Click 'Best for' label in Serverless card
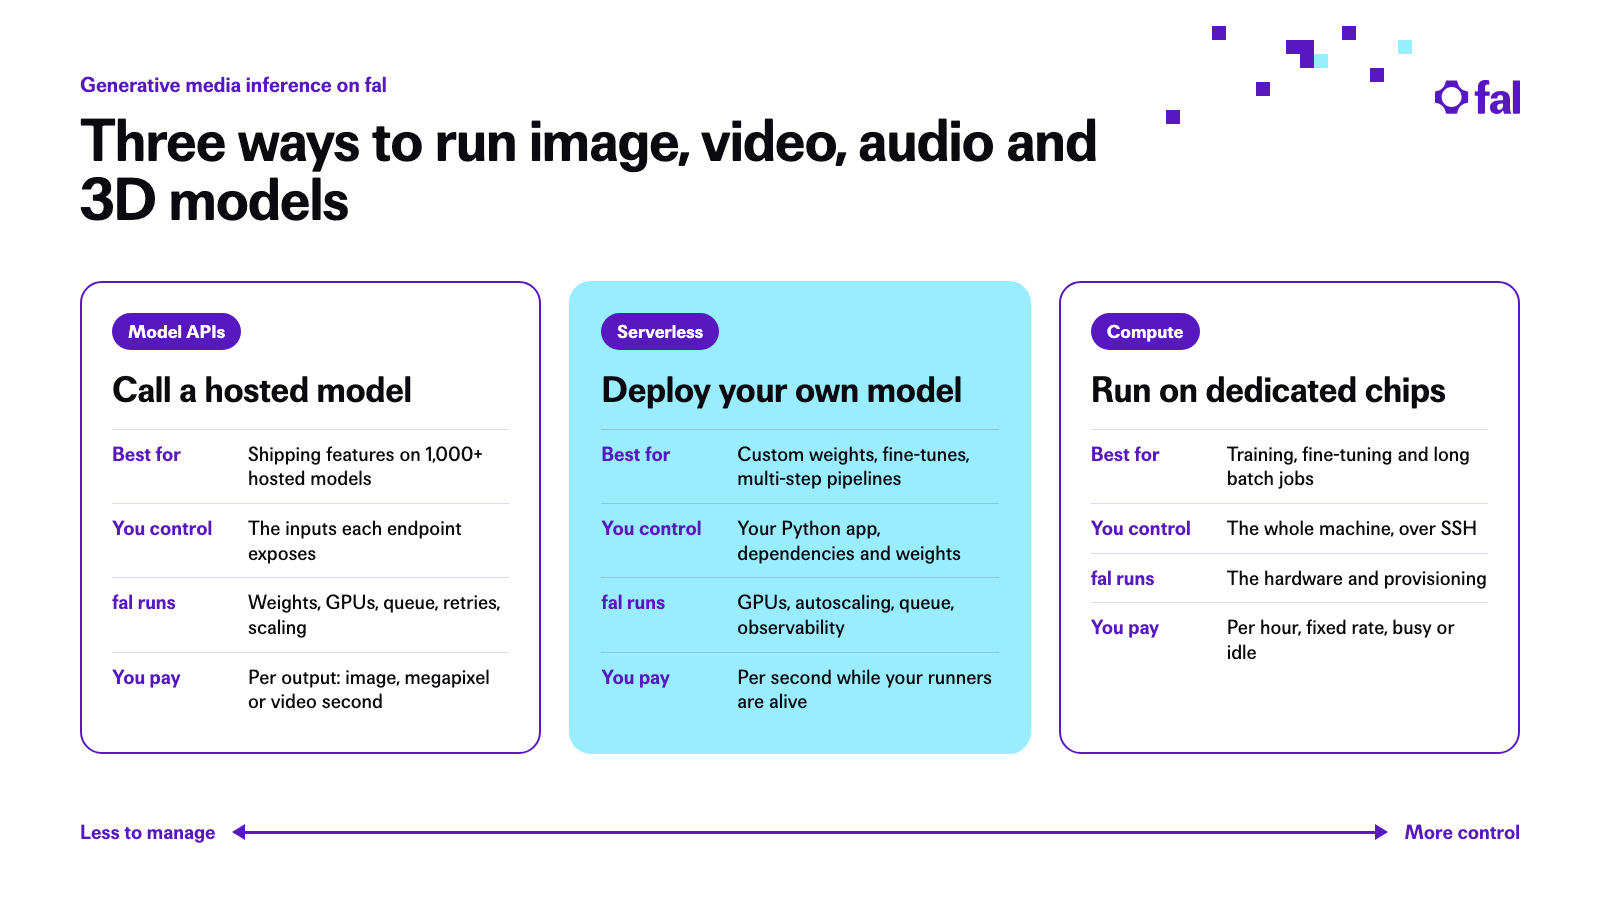Screen dimensions: 1600x900 point(635,454)
